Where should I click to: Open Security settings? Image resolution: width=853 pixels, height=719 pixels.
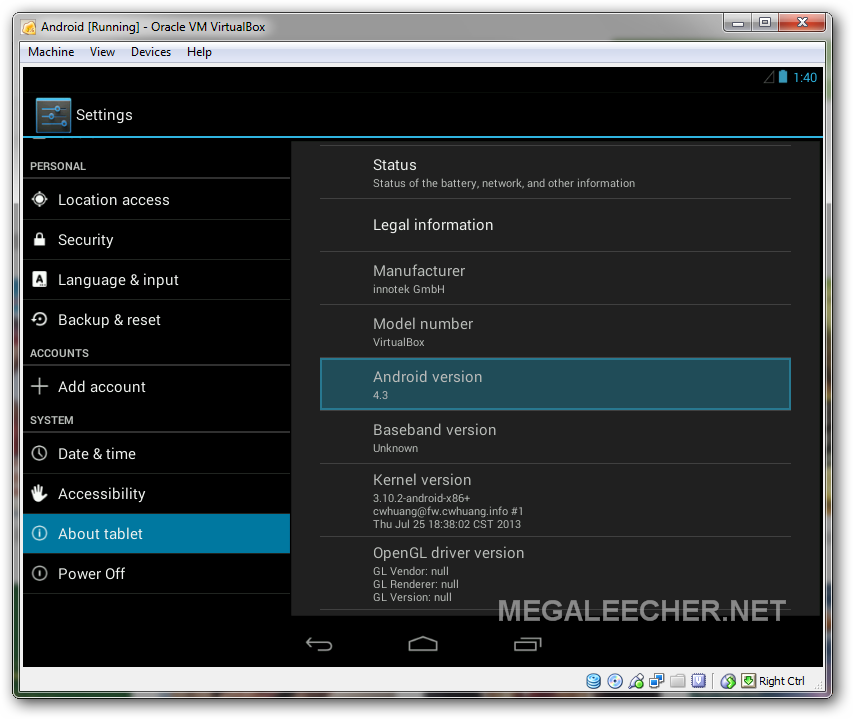tap(157, 239)
